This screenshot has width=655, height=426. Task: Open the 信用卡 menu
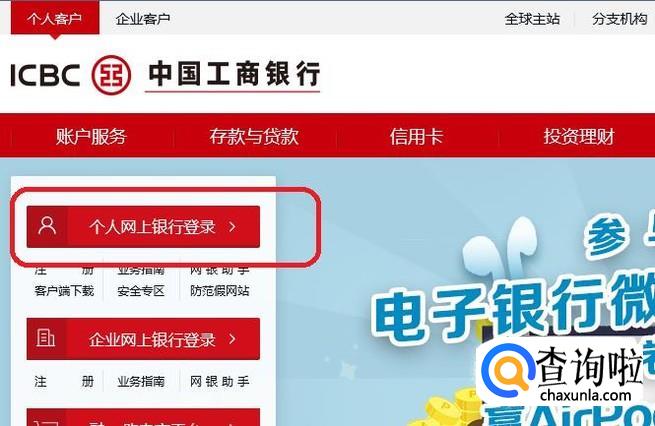point(416,136)
